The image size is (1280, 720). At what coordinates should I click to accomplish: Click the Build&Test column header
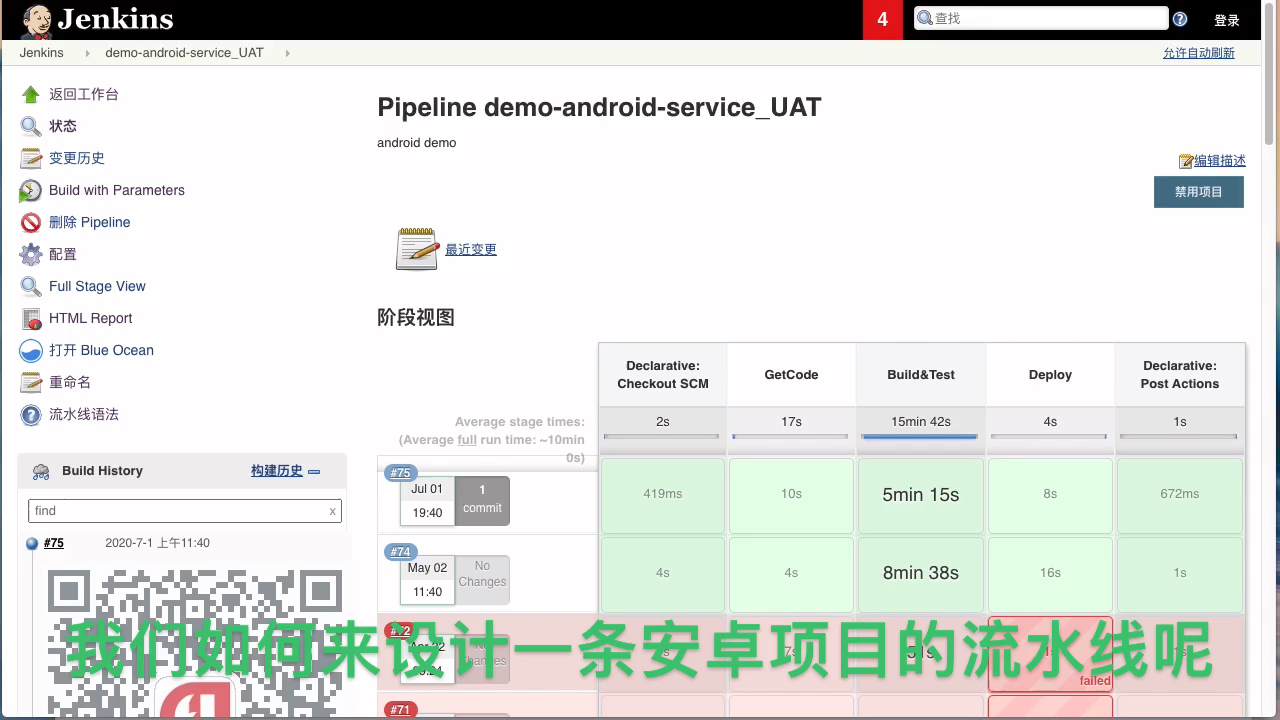[921, 375]
